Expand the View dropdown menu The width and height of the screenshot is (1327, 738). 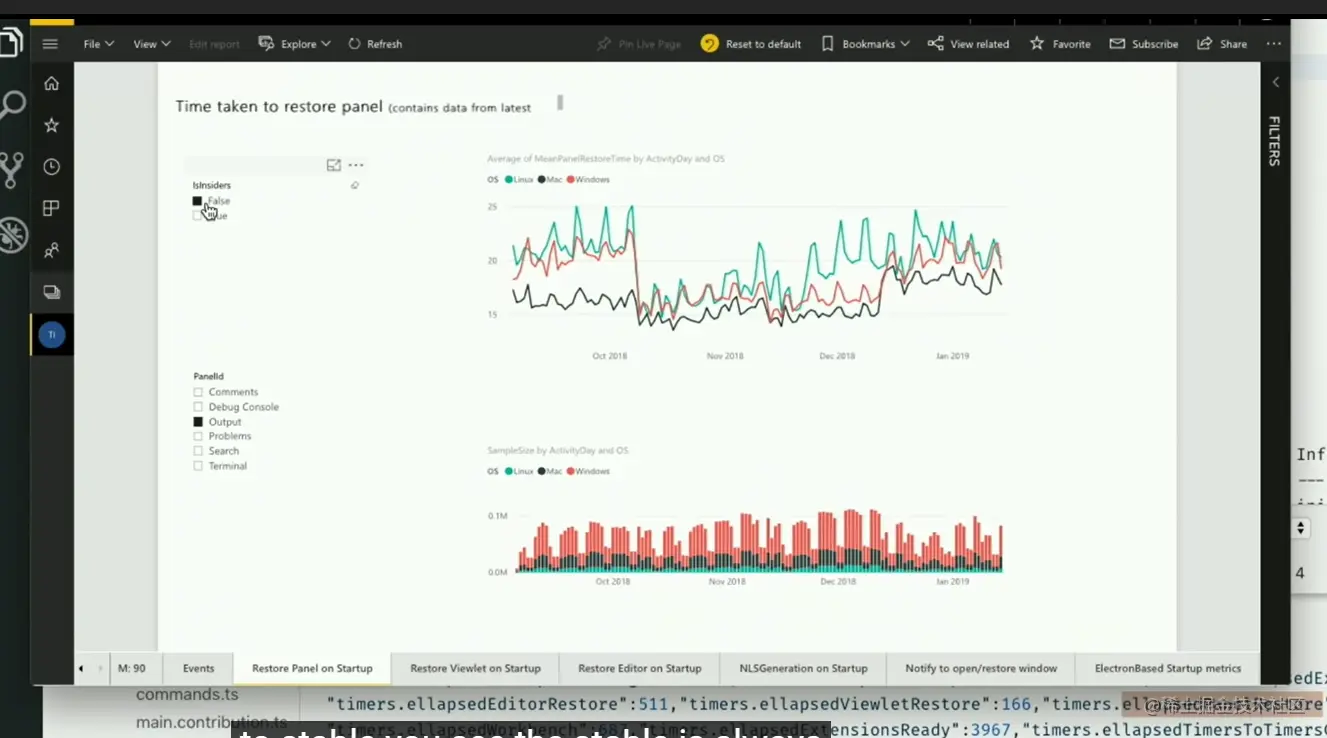coord(152,44)
